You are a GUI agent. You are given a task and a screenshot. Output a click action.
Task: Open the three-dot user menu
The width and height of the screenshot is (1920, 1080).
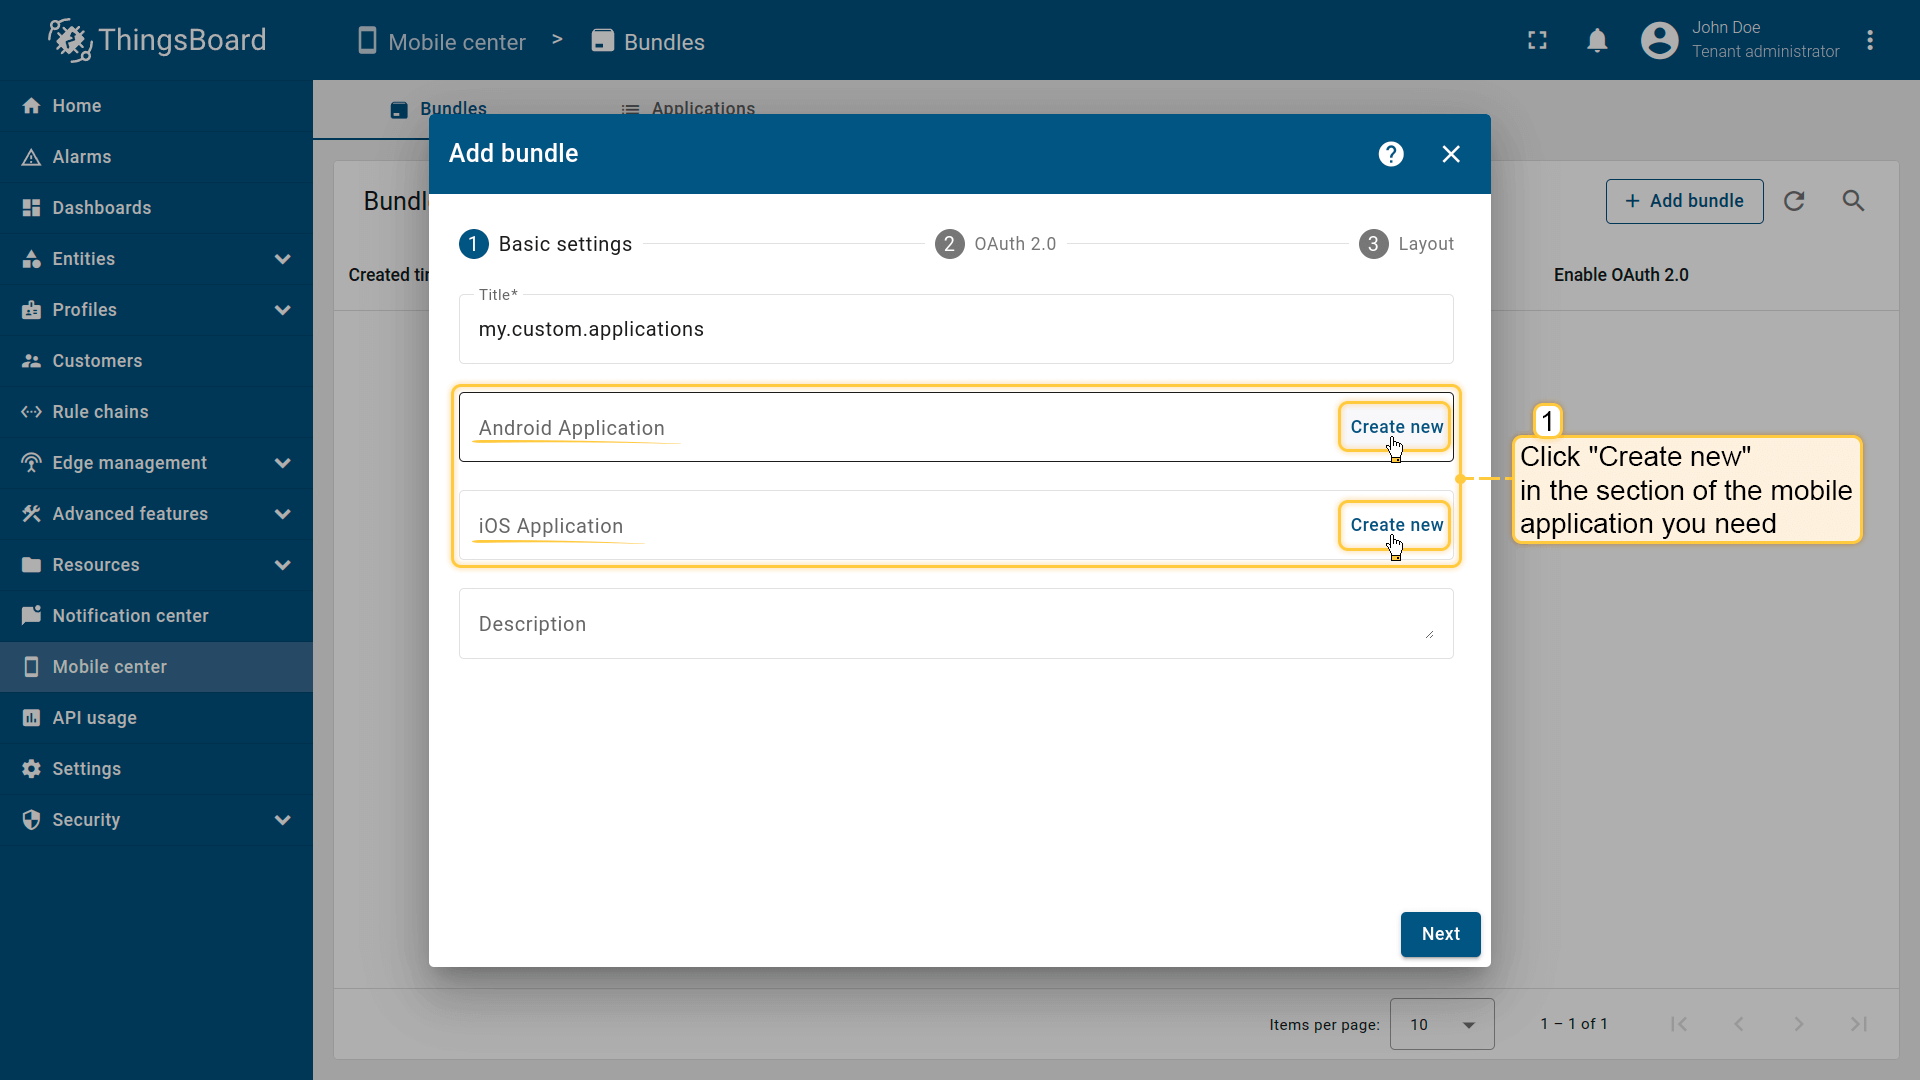[1870, 41]
